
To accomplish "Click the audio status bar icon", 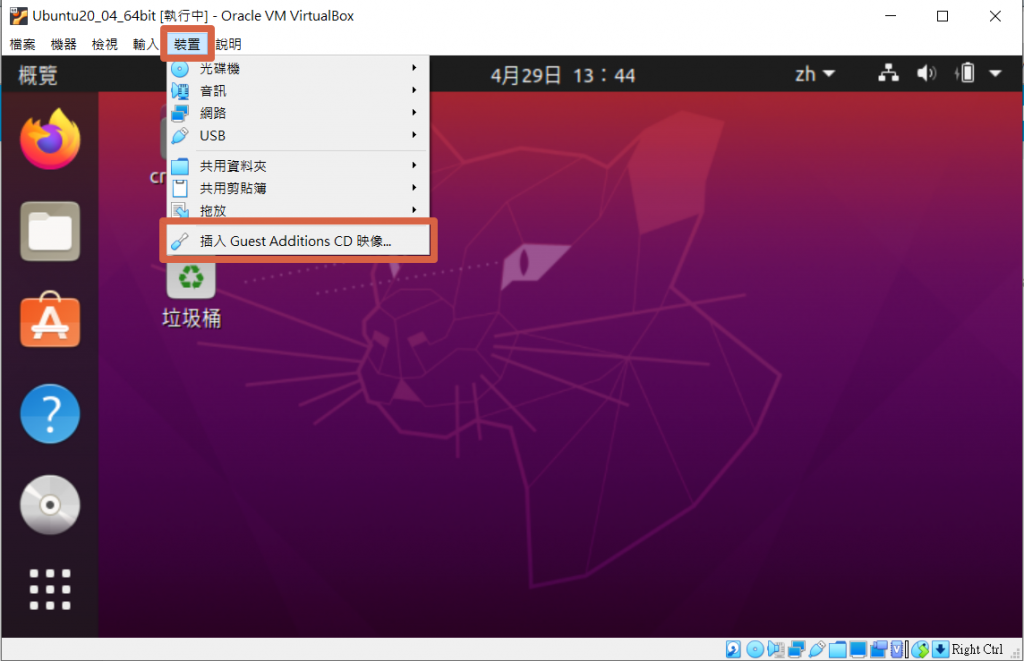I will 776,649.
